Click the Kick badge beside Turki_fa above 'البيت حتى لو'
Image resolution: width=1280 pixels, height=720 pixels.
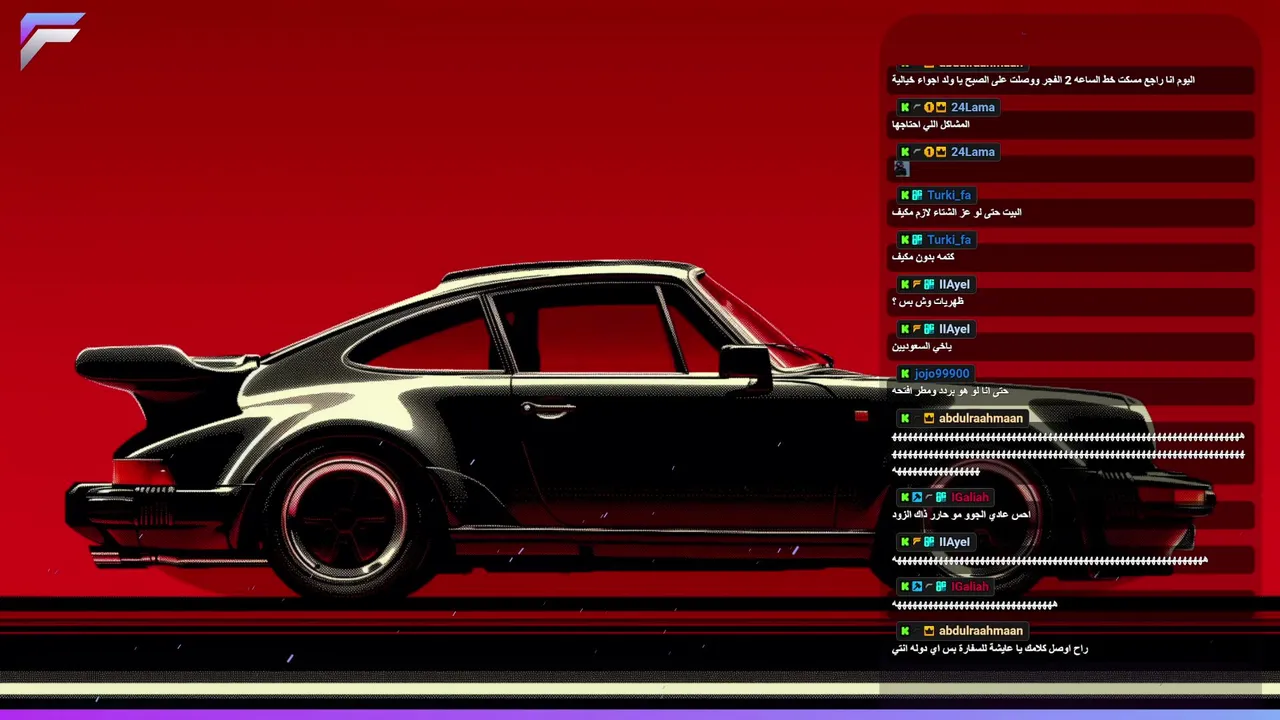[905, 195]
